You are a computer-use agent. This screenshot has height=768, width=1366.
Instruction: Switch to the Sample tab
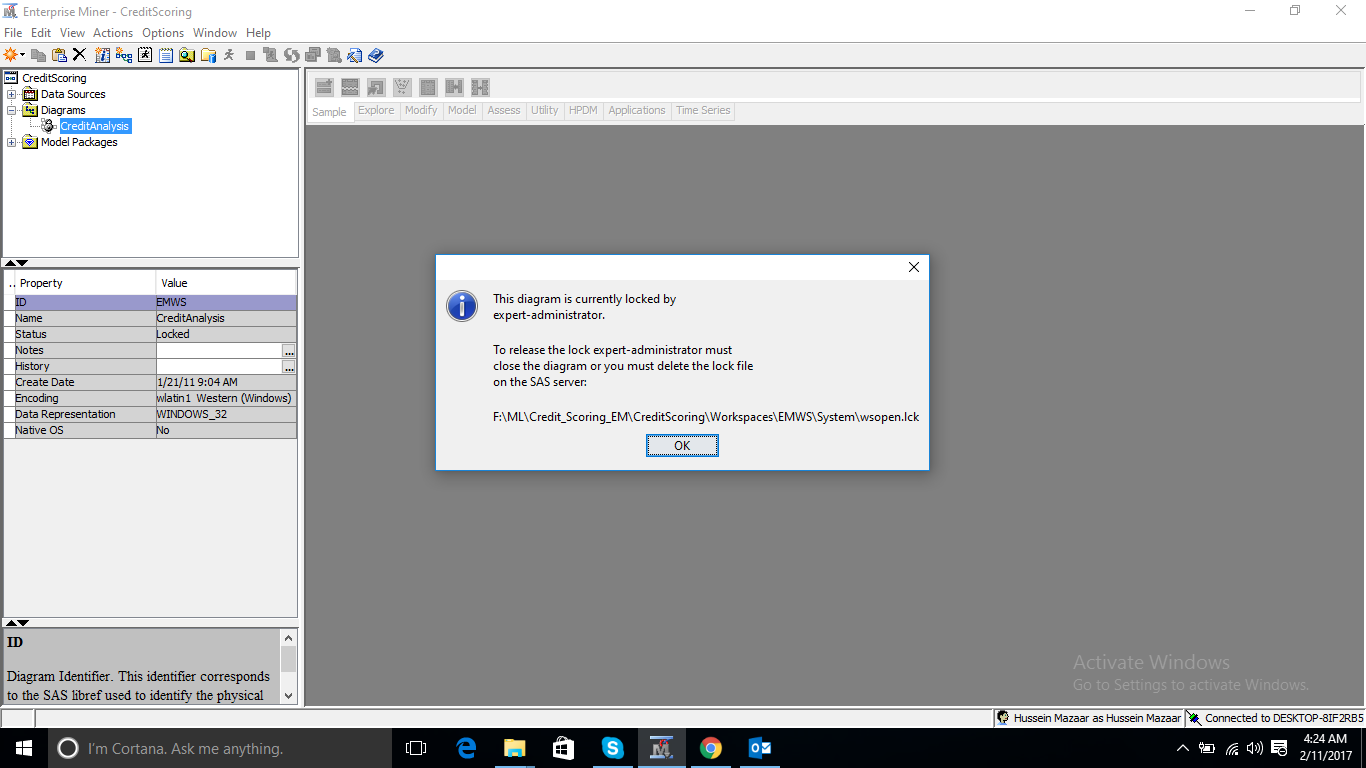pos(329,112)
